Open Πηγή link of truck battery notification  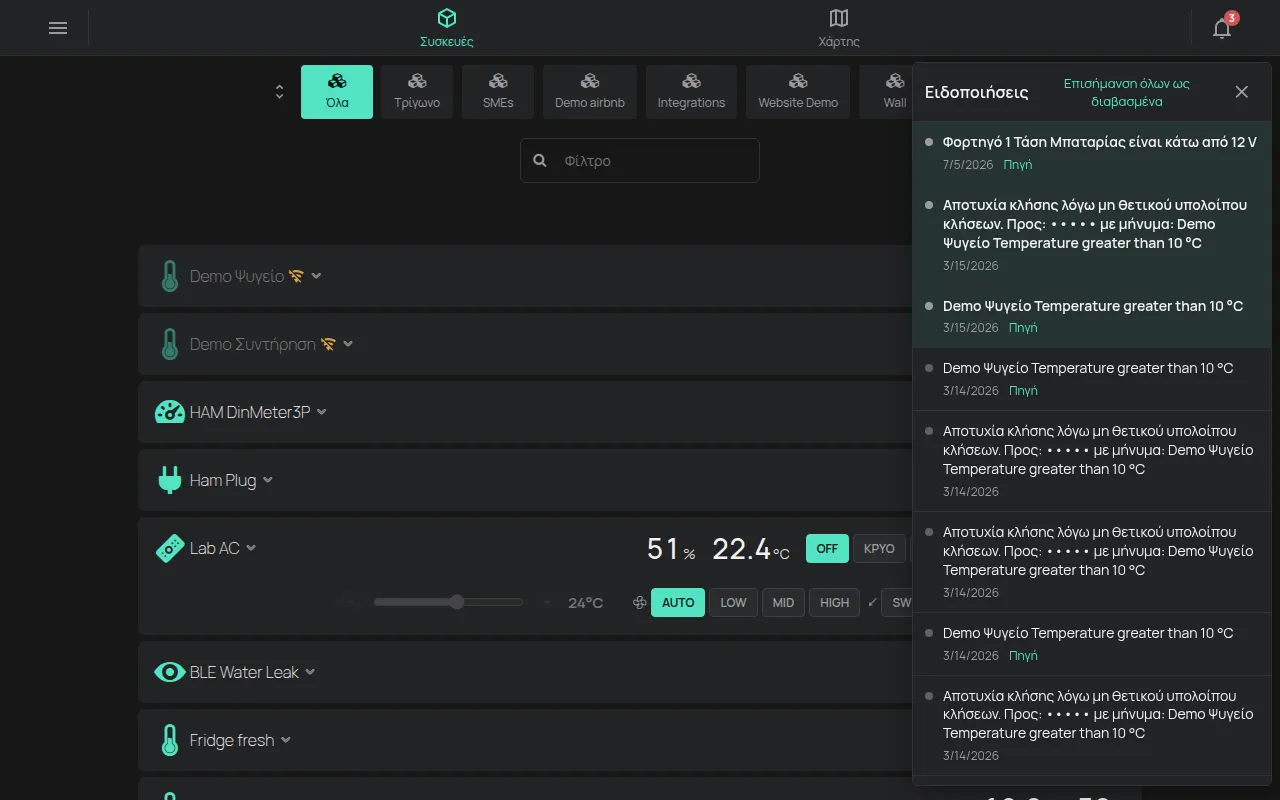click(1018, 164)
